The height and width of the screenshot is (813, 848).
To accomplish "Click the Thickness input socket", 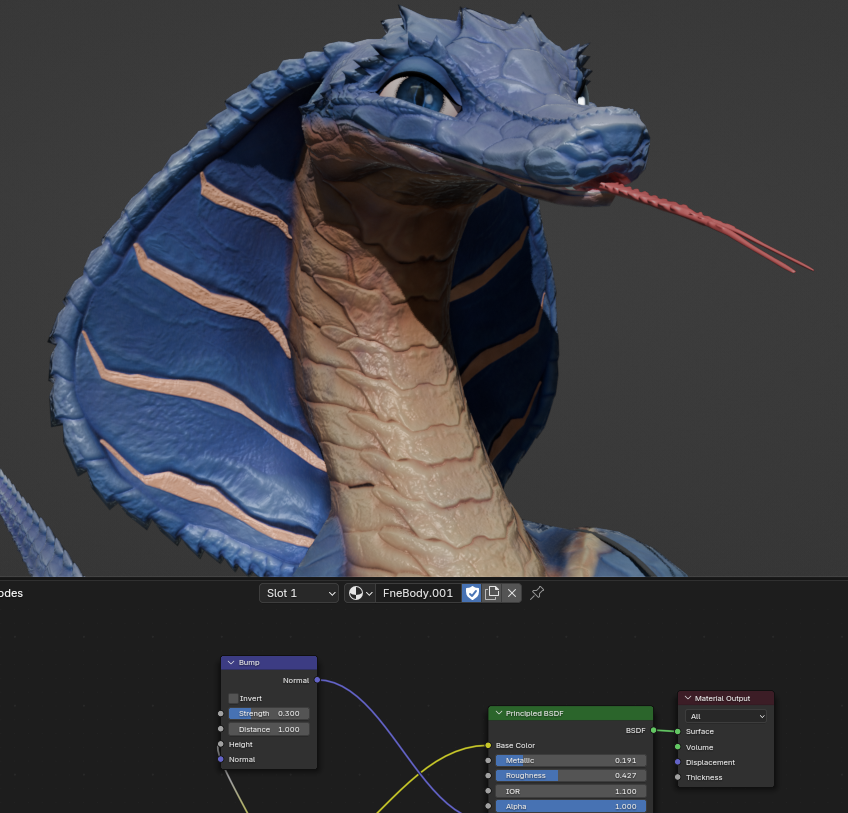I will [678, 777].
